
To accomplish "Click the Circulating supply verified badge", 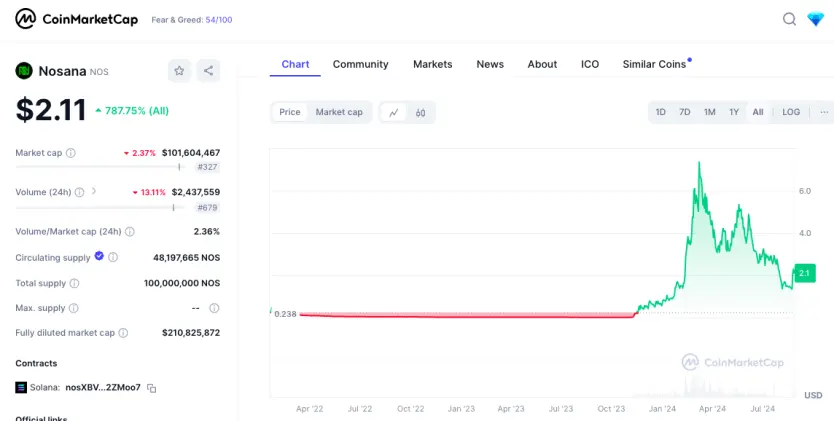I will (99, 256).
